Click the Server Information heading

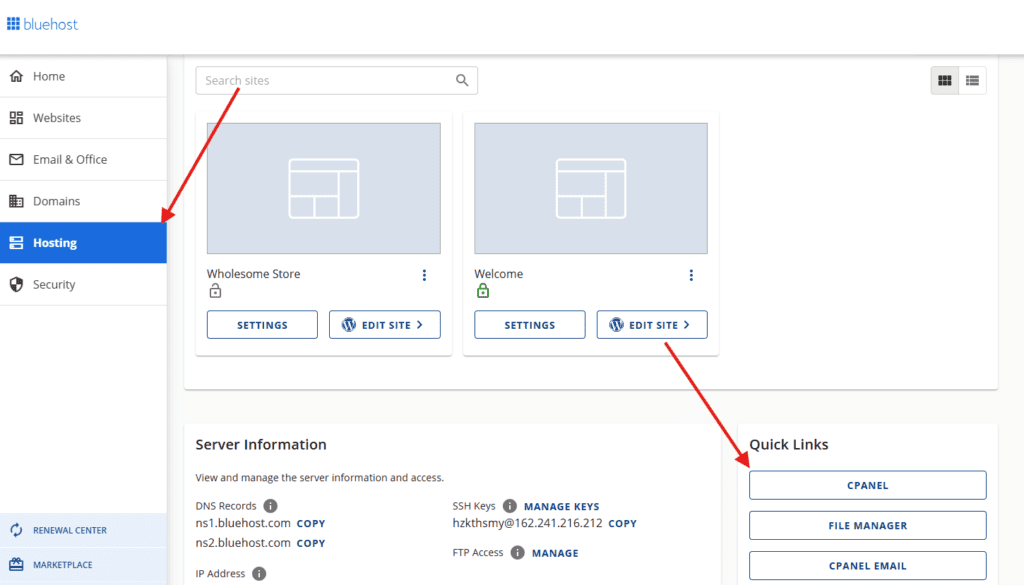(261, 445)
